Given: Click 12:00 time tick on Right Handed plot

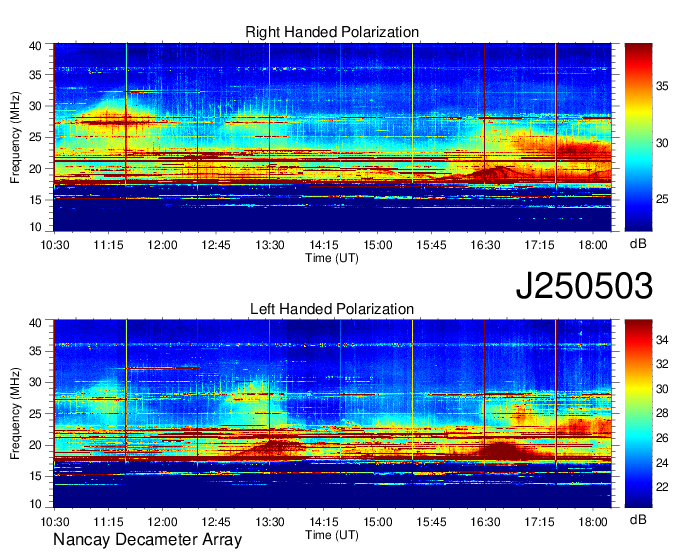Looking at the screenshot, I should tap(162, 245).
